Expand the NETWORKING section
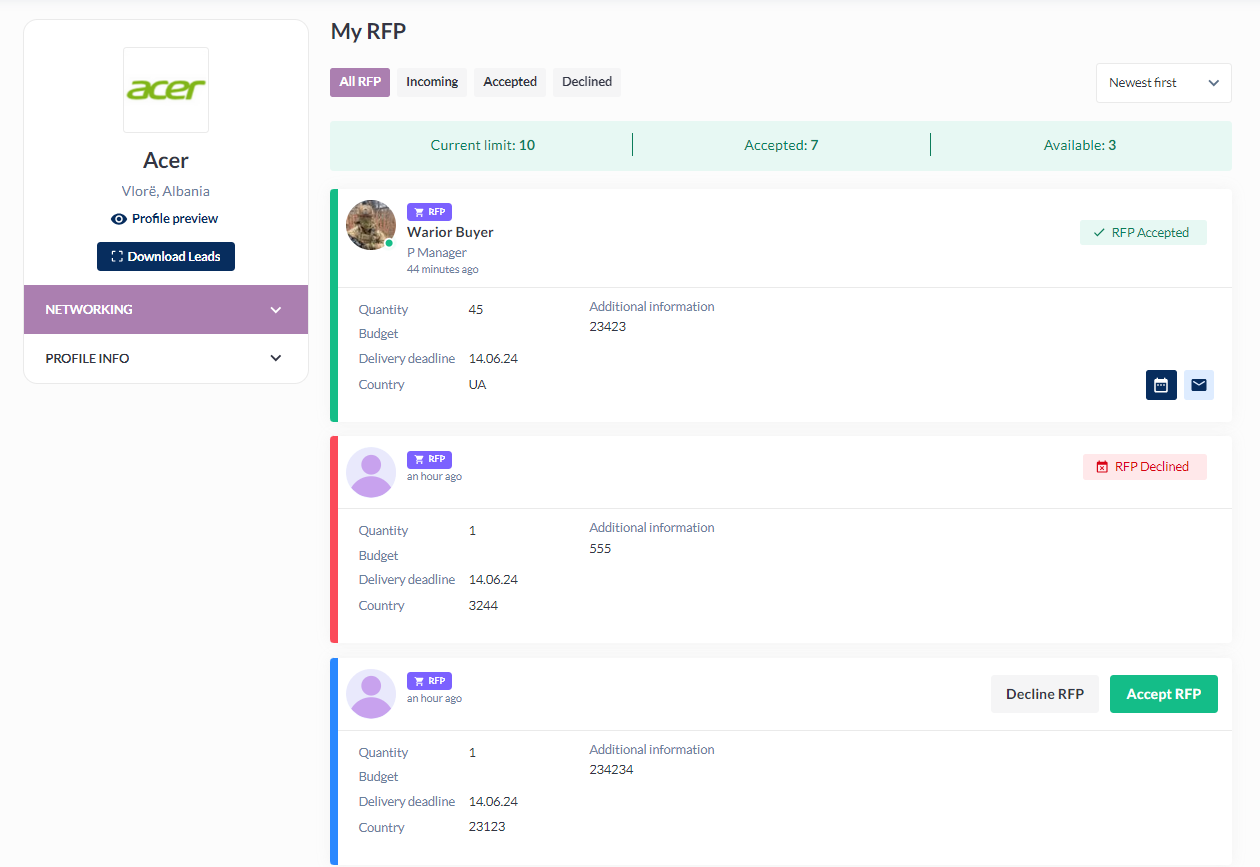Screen dimensions: 1260x867 coord(166,310)
